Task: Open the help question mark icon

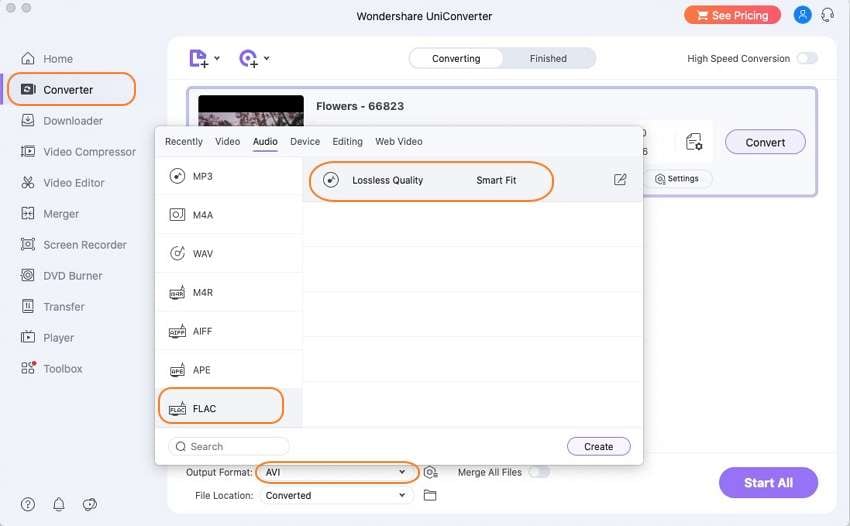Action: pos(28,504)
